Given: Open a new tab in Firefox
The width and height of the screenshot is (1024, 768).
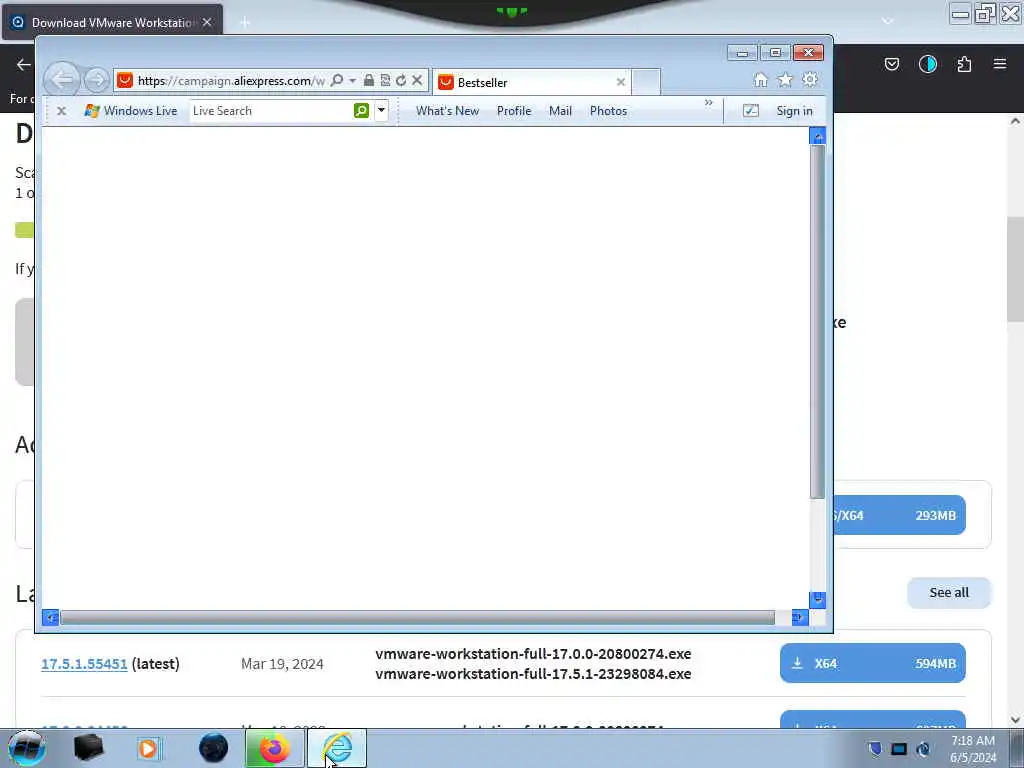Looking at the screenshot, I should 245,23.
